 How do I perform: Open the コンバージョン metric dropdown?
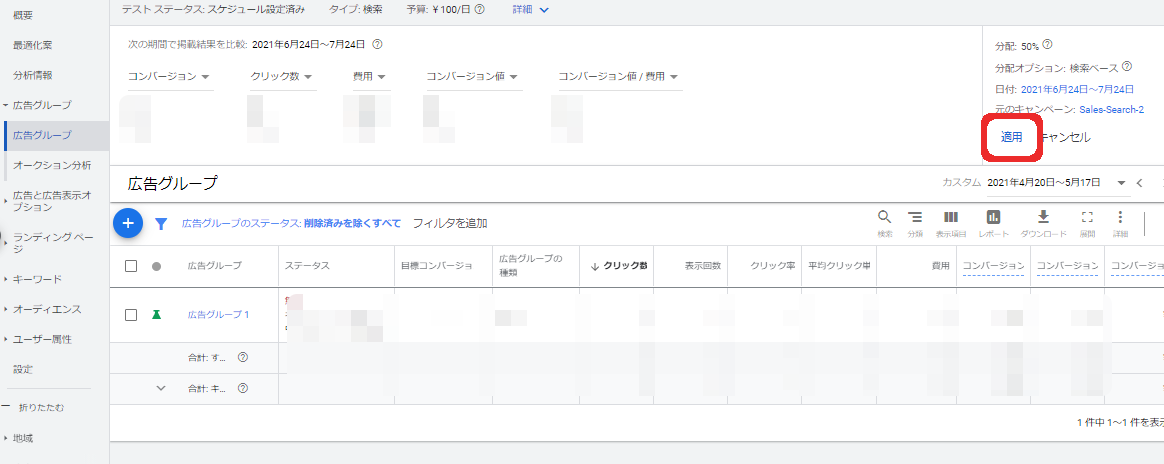[x=170, y=77]
